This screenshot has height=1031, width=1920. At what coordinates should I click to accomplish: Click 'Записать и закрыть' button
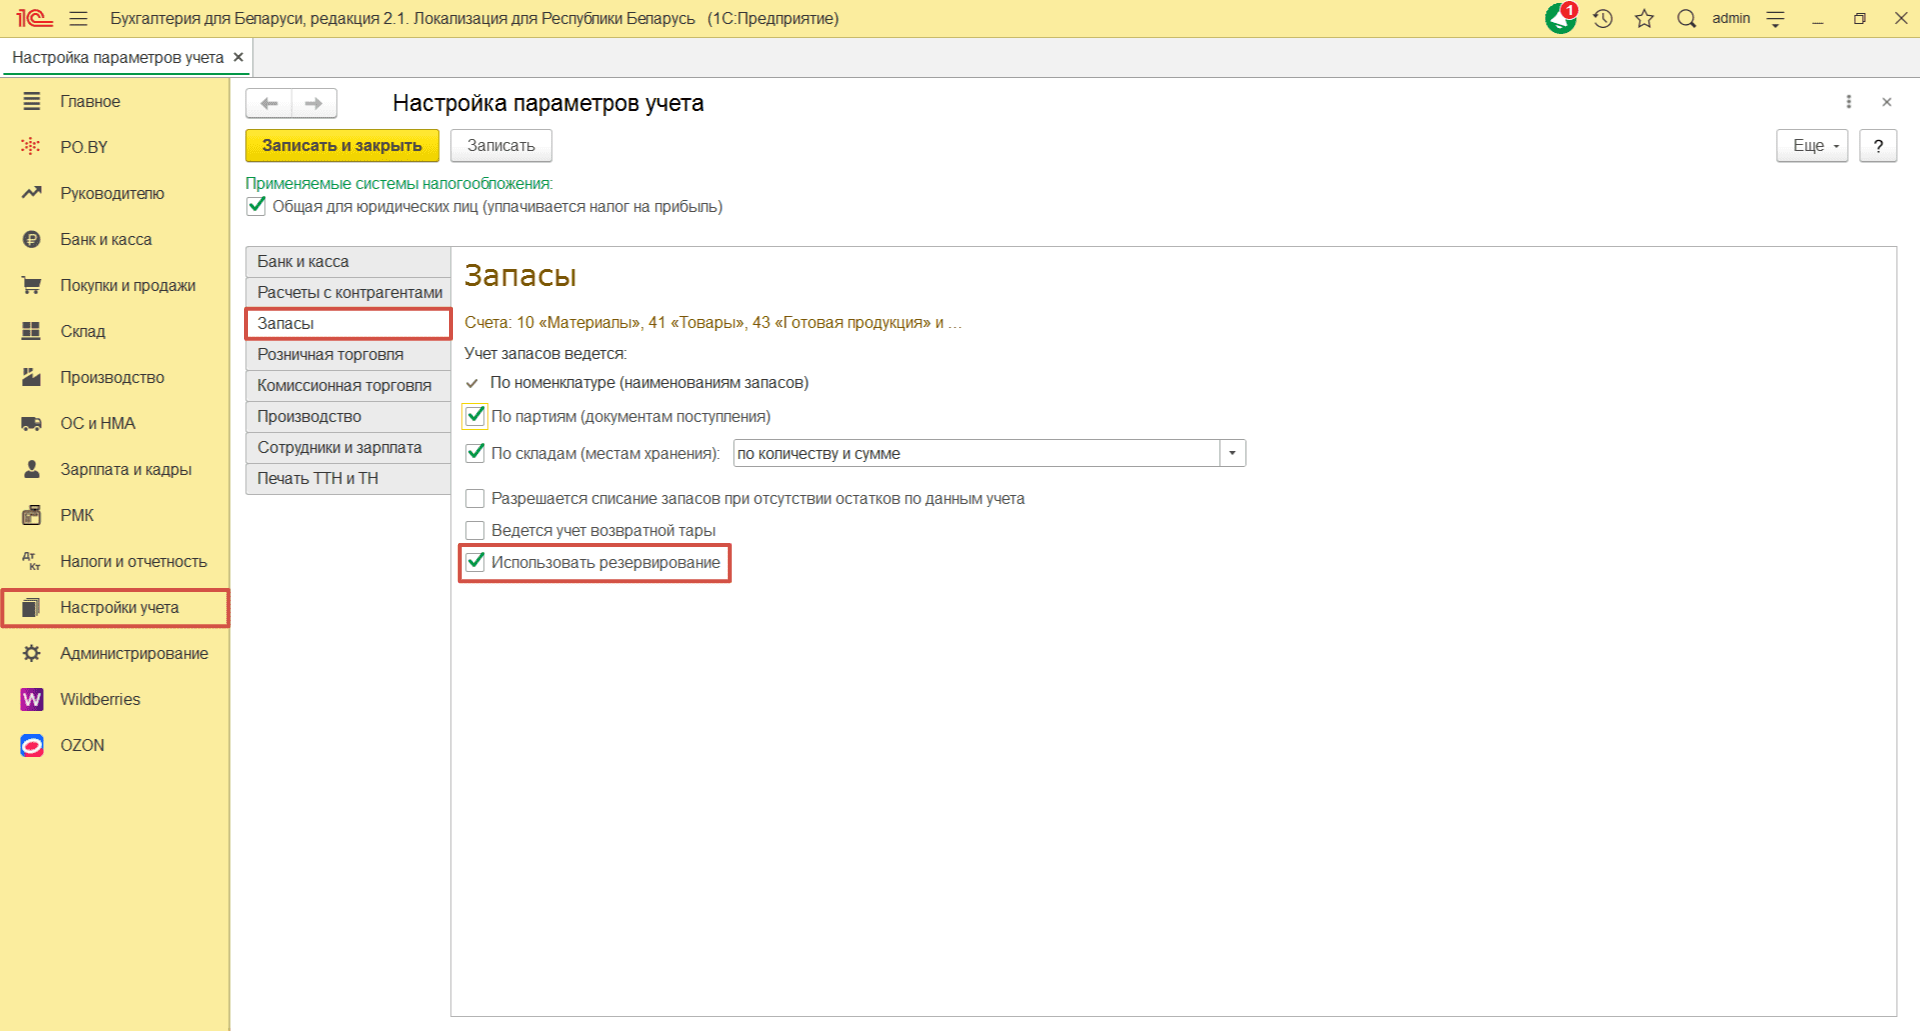click(x=342, y=146)
